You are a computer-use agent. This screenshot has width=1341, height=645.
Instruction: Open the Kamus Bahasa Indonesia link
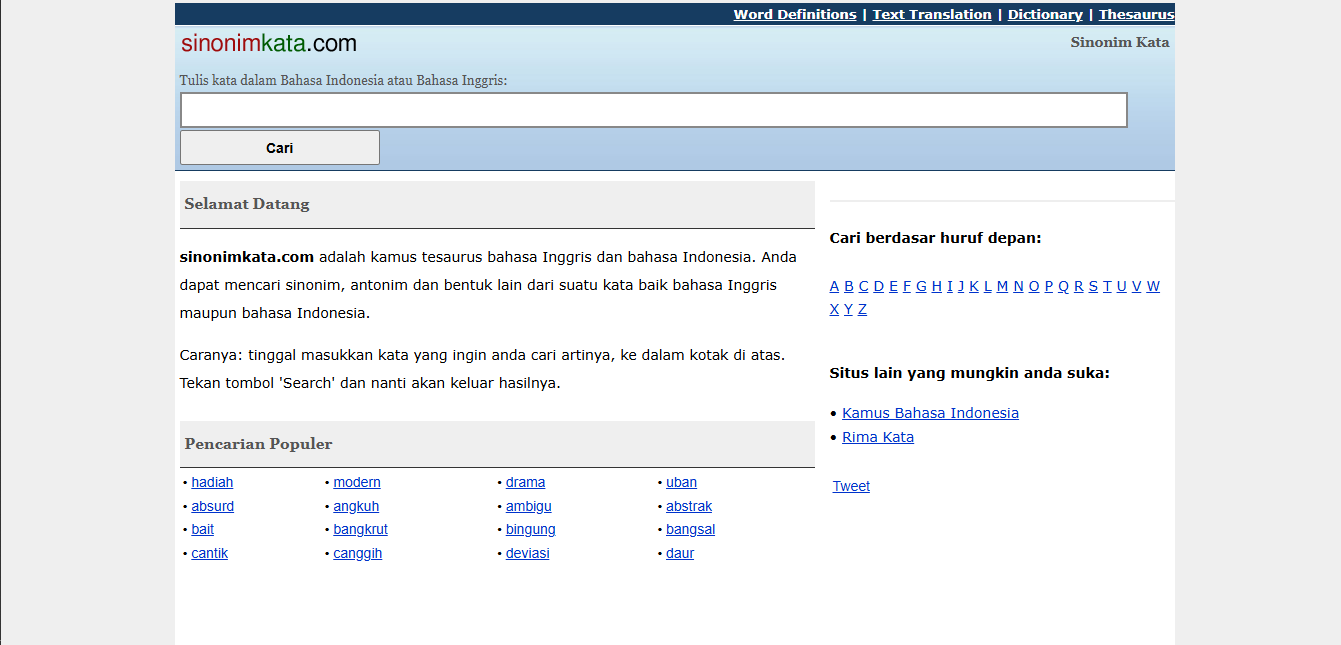(930, 413)
